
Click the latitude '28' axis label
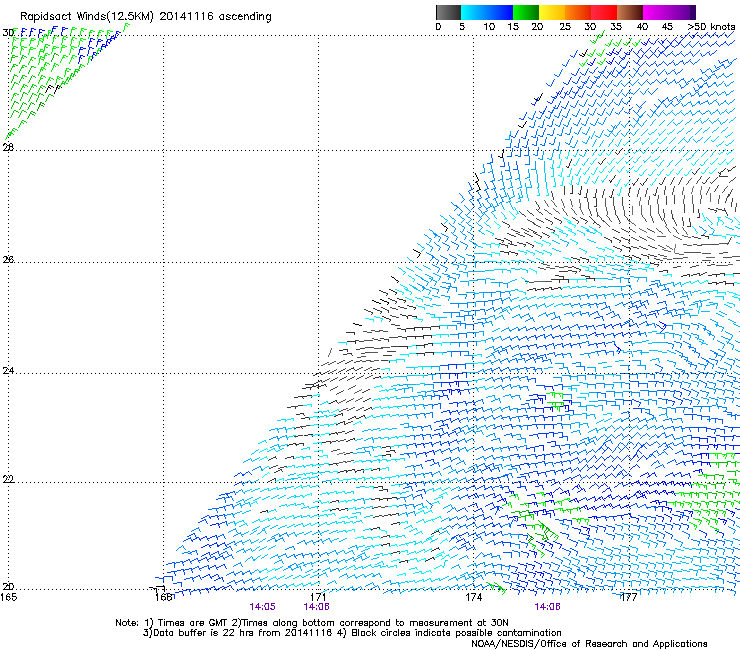click(x=8, y=147)
